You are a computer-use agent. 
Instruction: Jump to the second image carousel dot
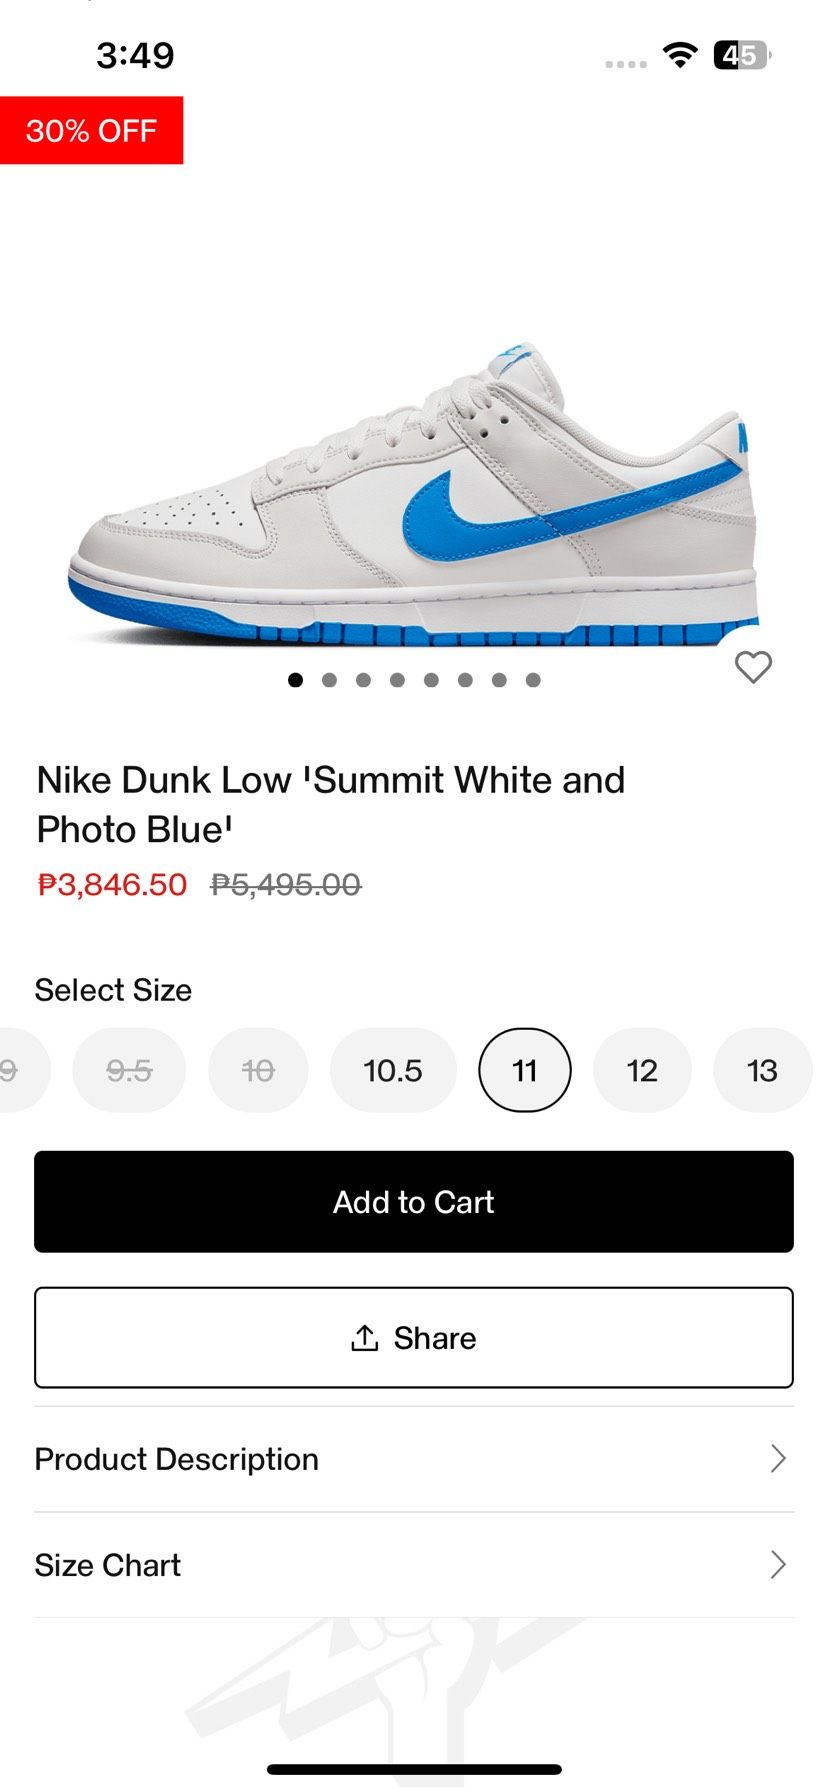click(x=329, y=680)
